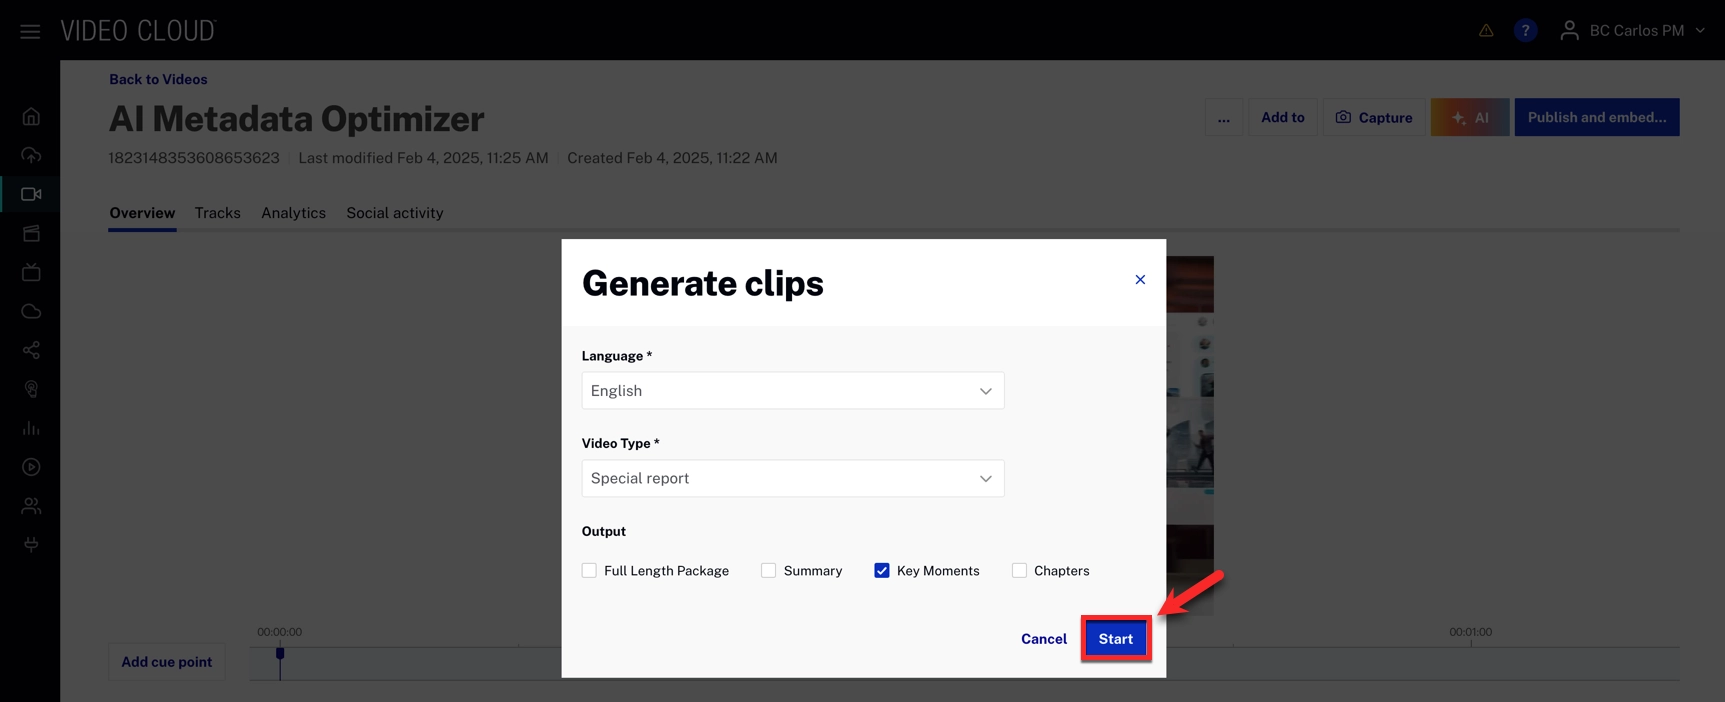Open the AI button with sparkle

coord(1470,118)
